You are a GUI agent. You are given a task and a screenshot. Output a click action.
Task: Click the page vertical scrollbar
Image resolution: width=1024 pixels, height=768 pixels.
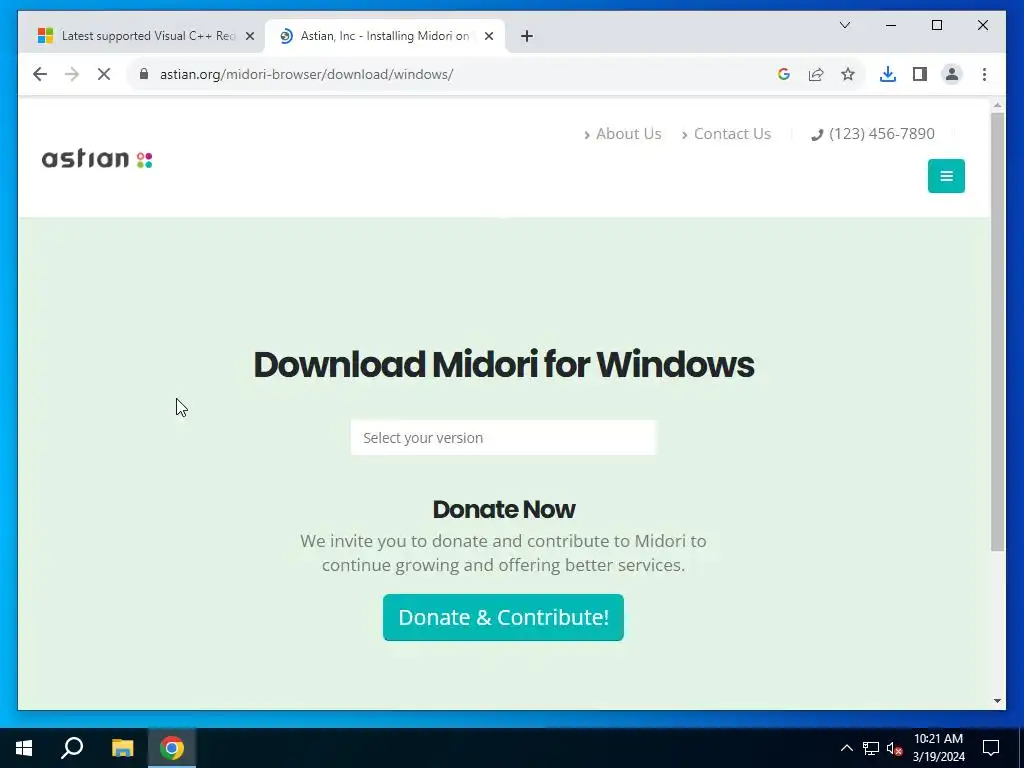pyautogui.click(x=997, y=332)
